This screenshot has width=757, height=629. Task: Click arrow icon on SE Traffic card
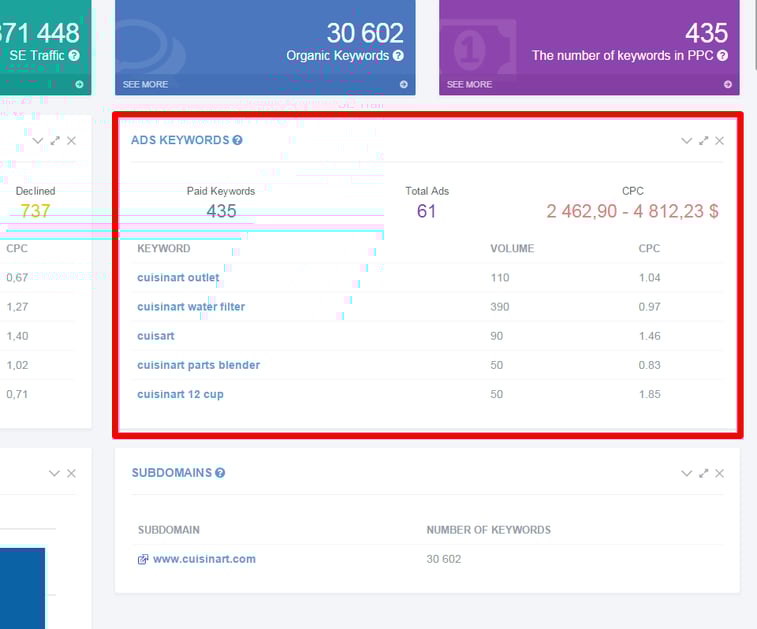79,84
